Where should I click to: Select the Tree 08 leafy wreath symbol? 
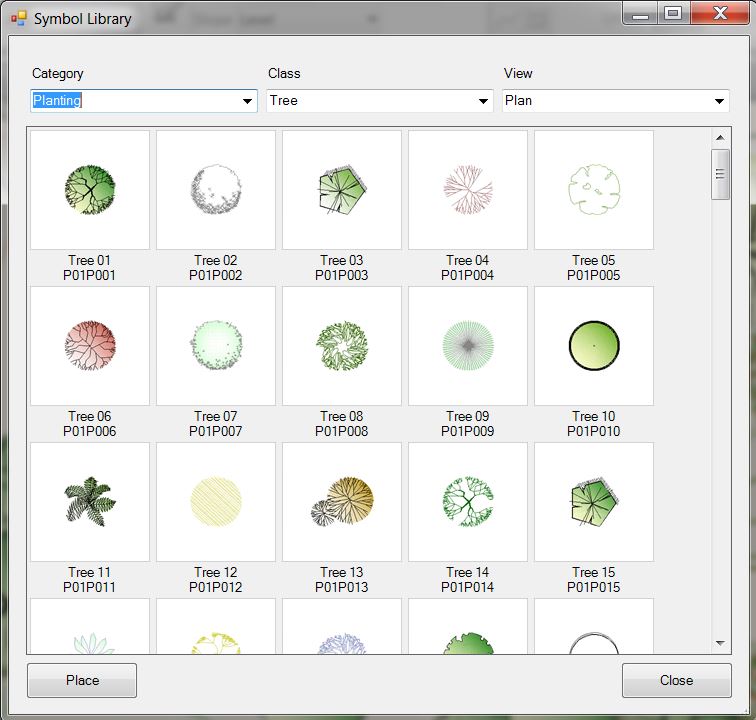tap(342, 345)
